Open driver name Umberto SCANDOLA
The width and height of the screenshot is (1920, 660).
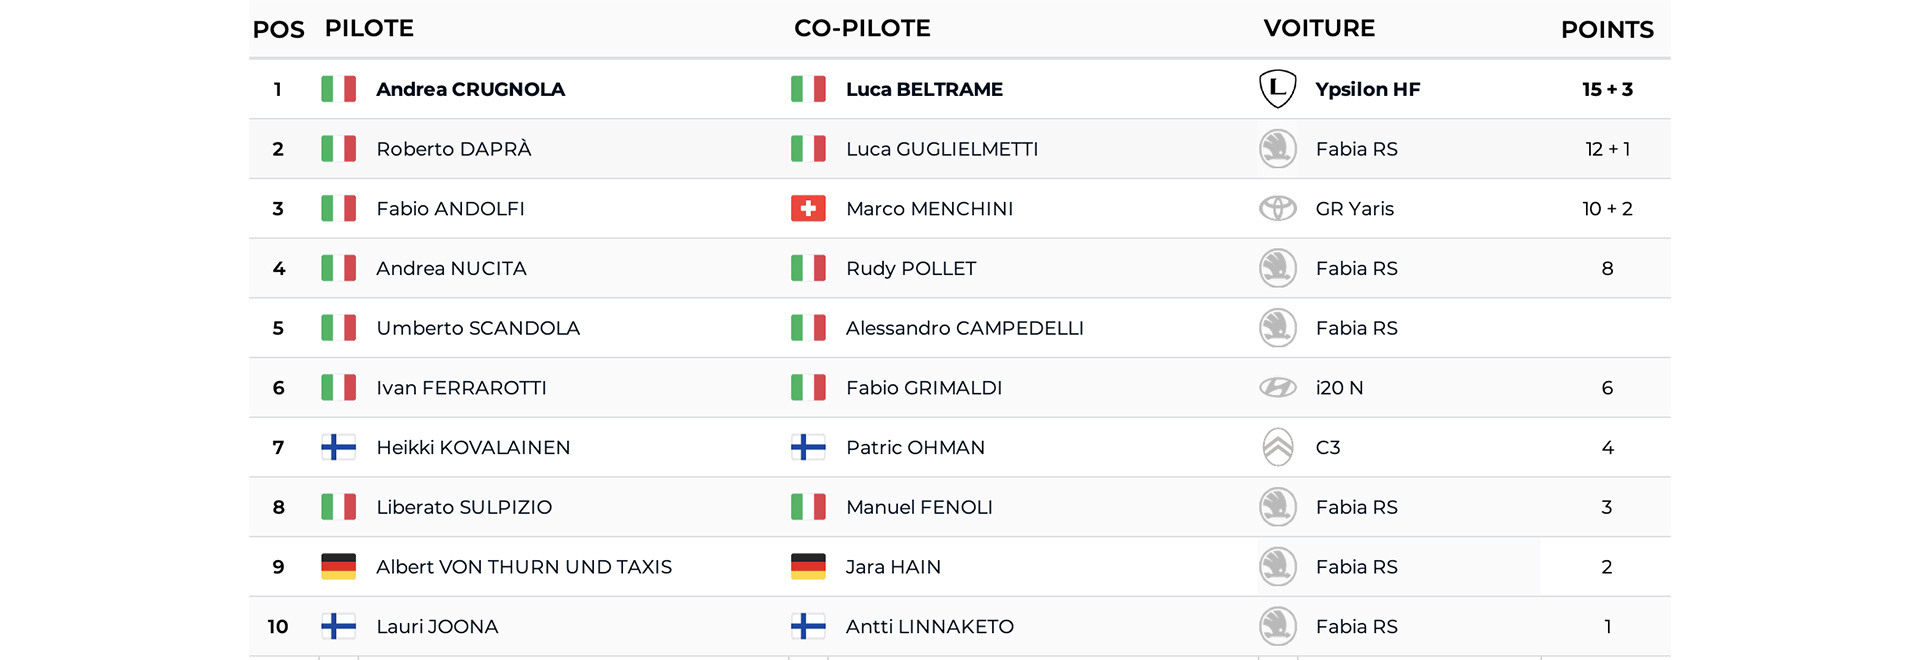tap(478, 328)
